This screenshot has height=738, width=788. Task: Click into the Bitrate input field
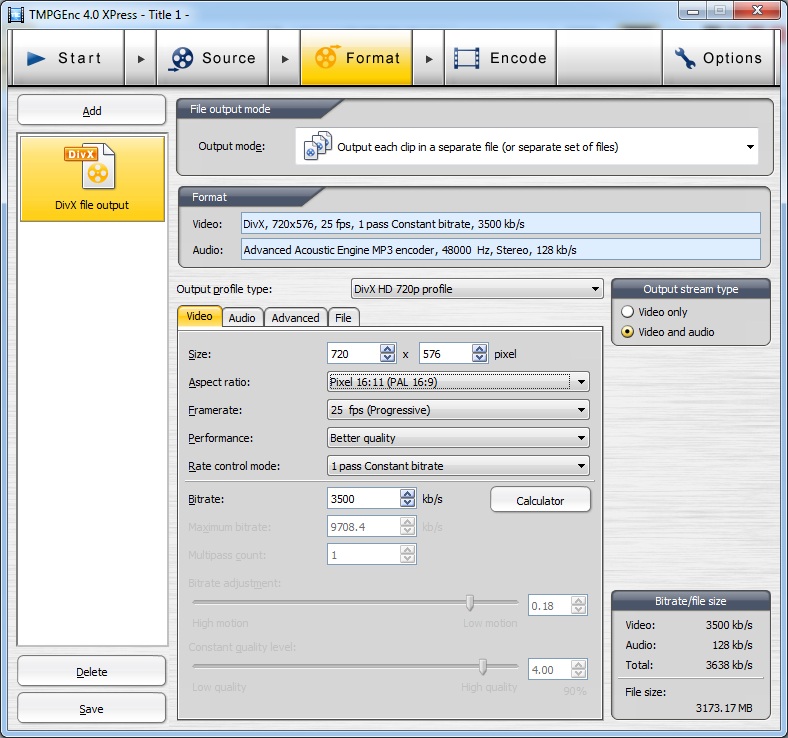(363, 499)
